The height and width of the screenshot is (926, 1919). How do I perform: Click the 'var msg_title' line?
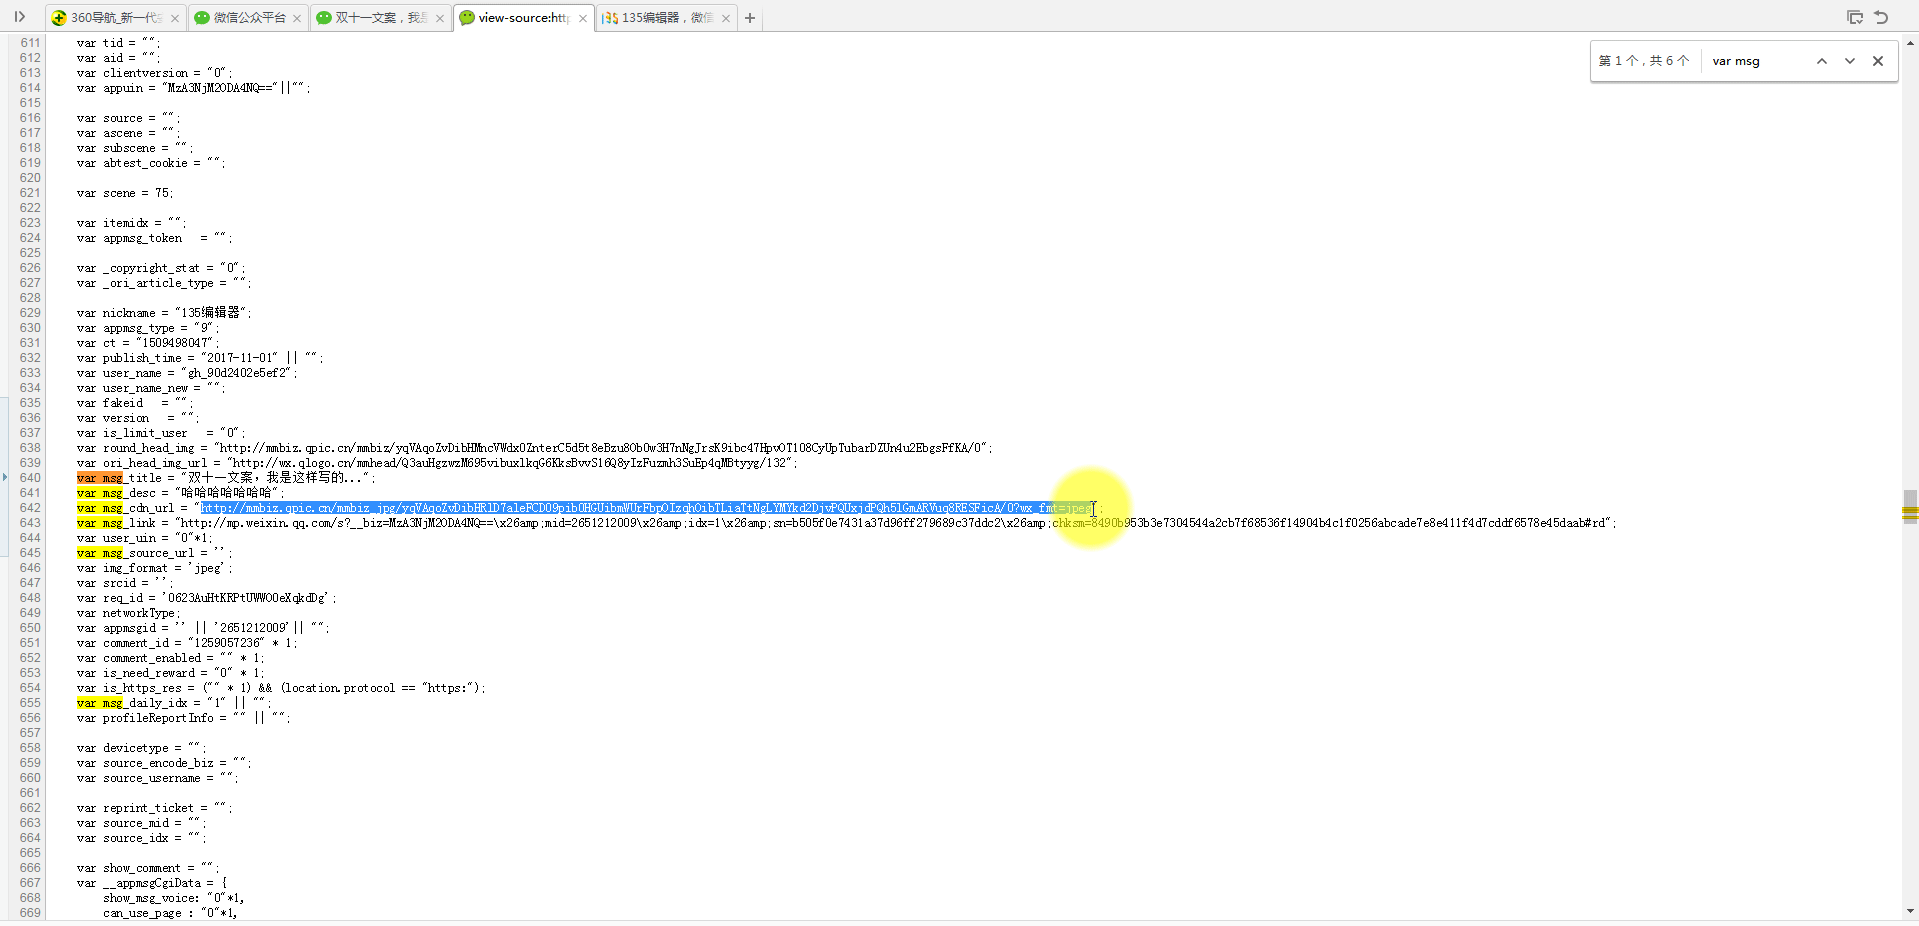coord(226,478)
